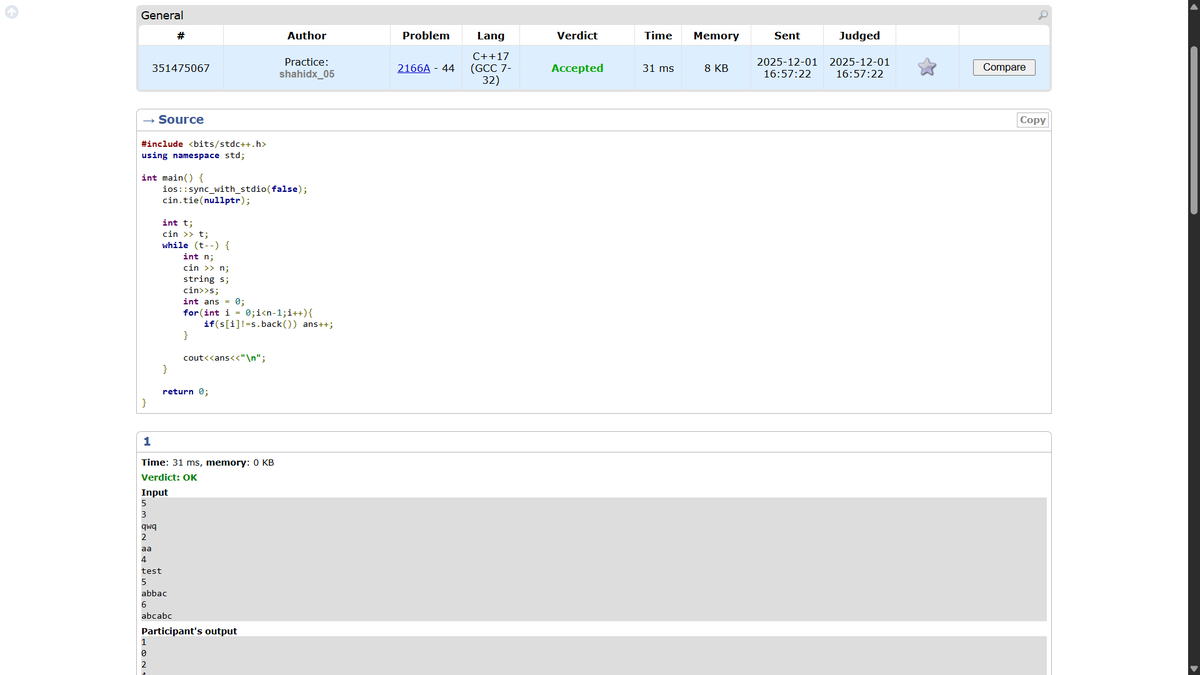The image size is (1200, 675).
Task: Click the Judged column header
Action: coord(860,35)
